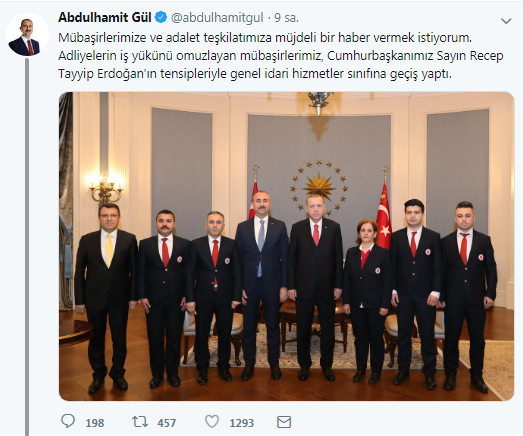Retweet using the retweet arrows icon
The width and height of the screenshot is (523, 436).
[140, 422]
